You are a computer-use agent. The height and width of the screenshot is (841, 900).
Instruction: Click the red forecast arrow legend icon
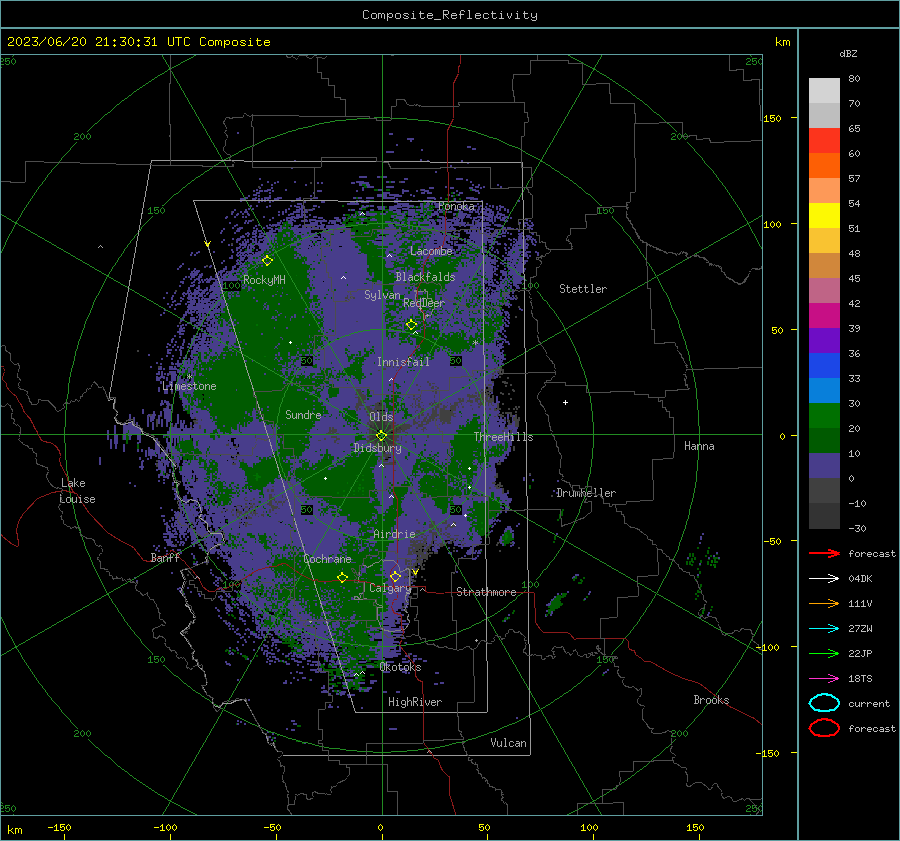coord(824,553)
